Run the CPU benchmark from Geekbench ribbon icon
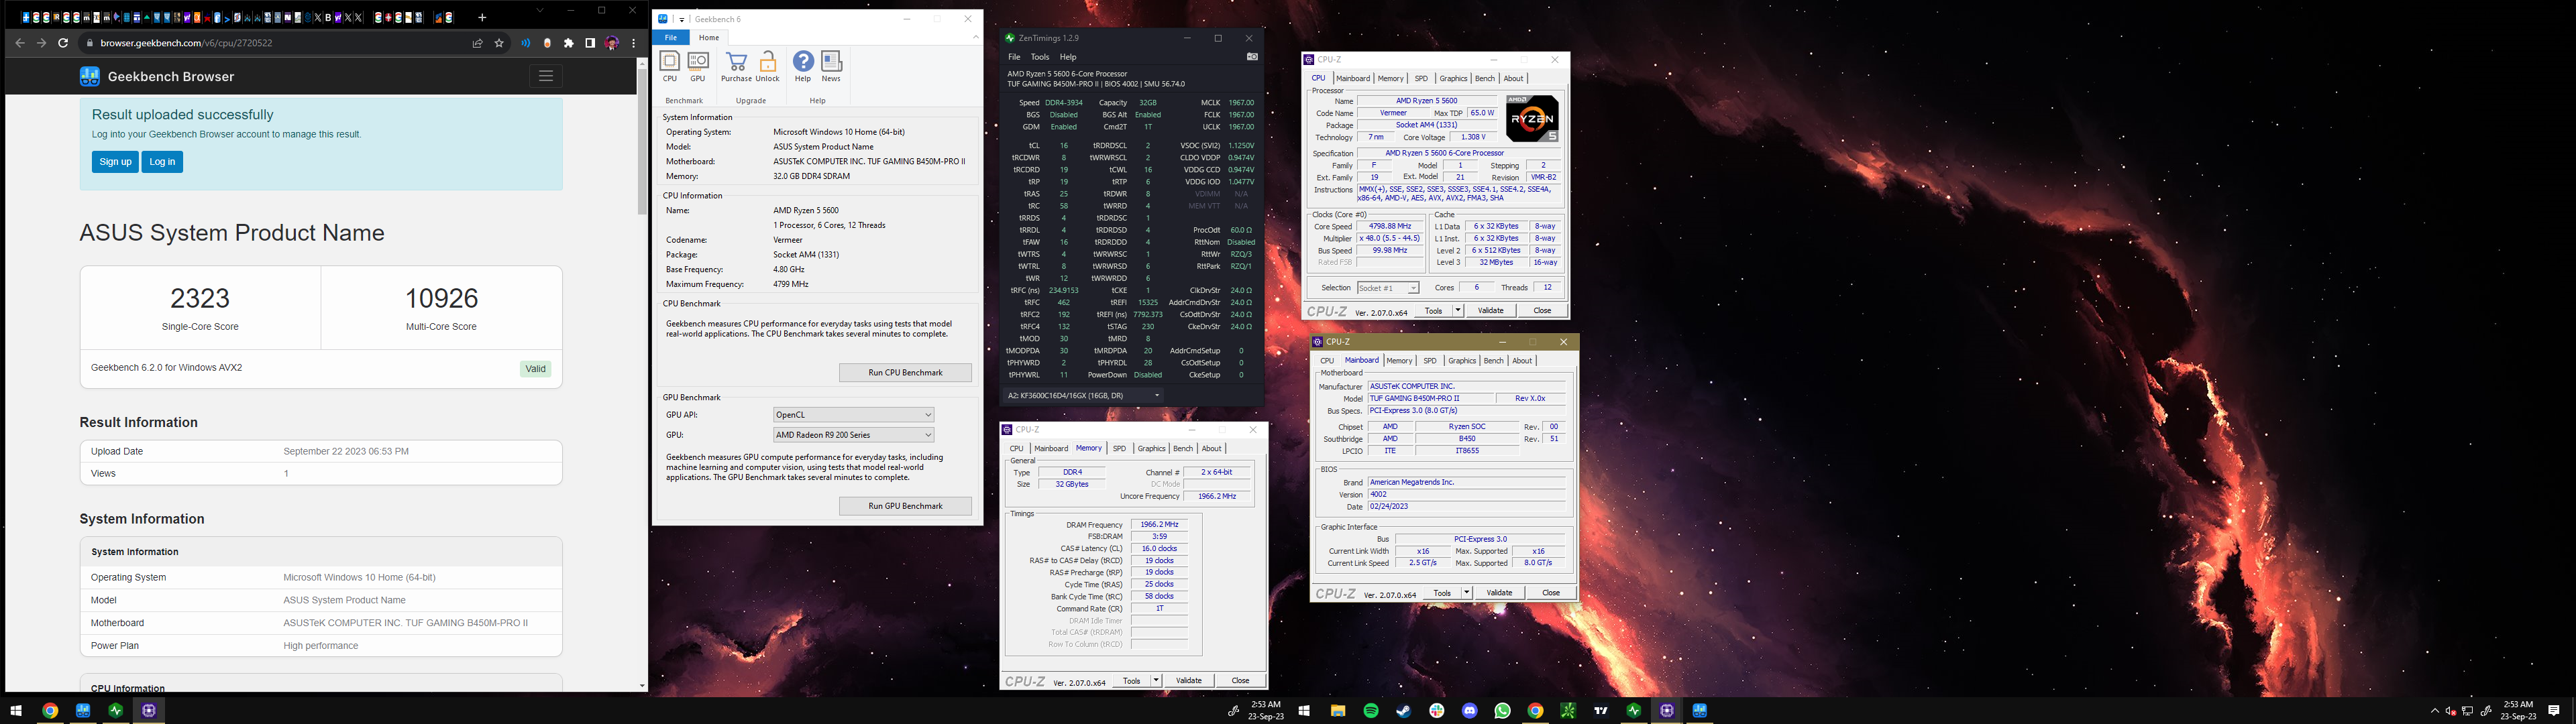Screen dimensions: 2576x724 click(670, 66)
